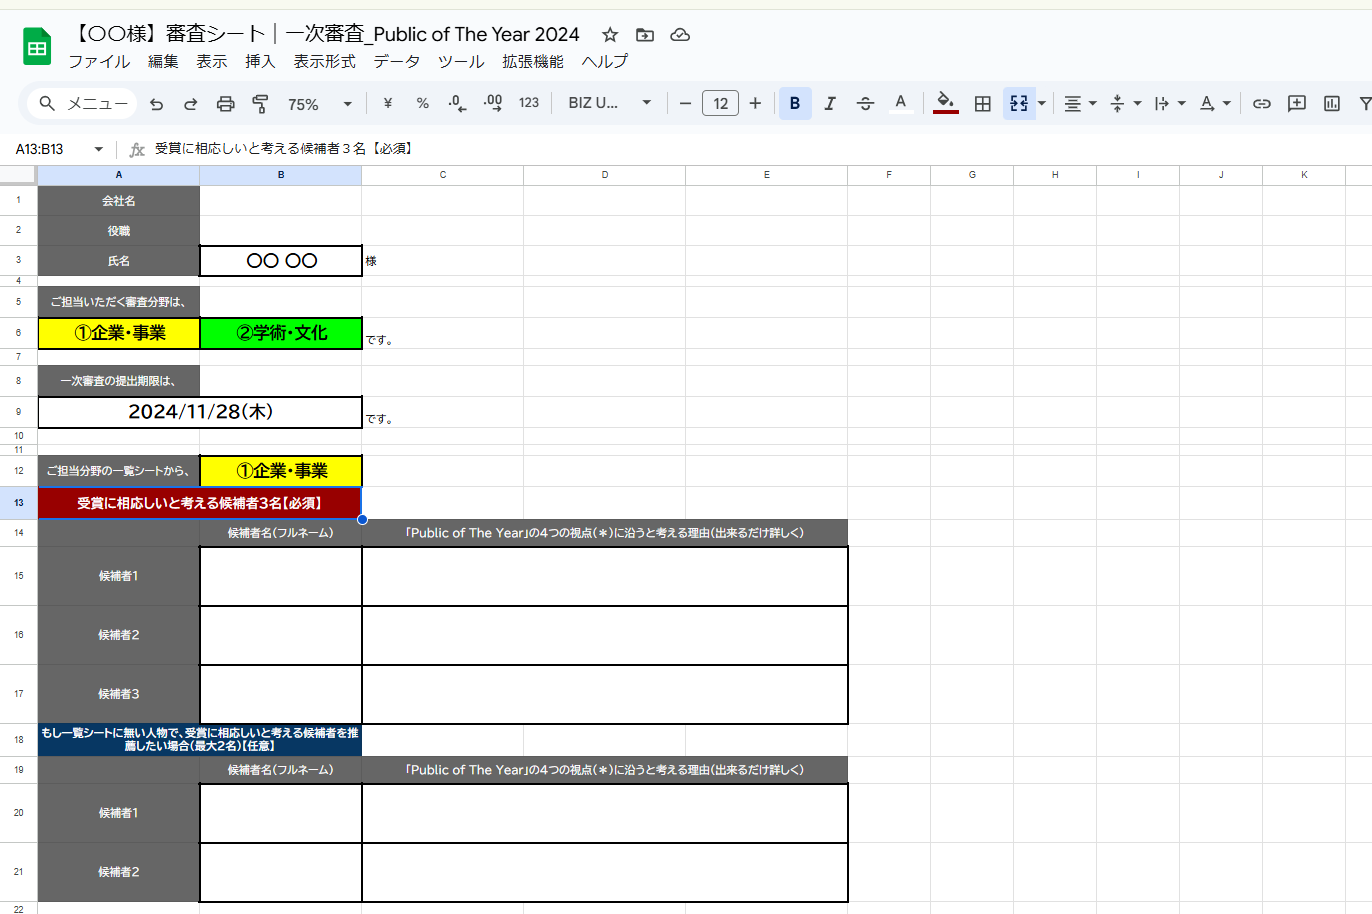
Task: Toggle bold formatting
Action: [795, 104]
